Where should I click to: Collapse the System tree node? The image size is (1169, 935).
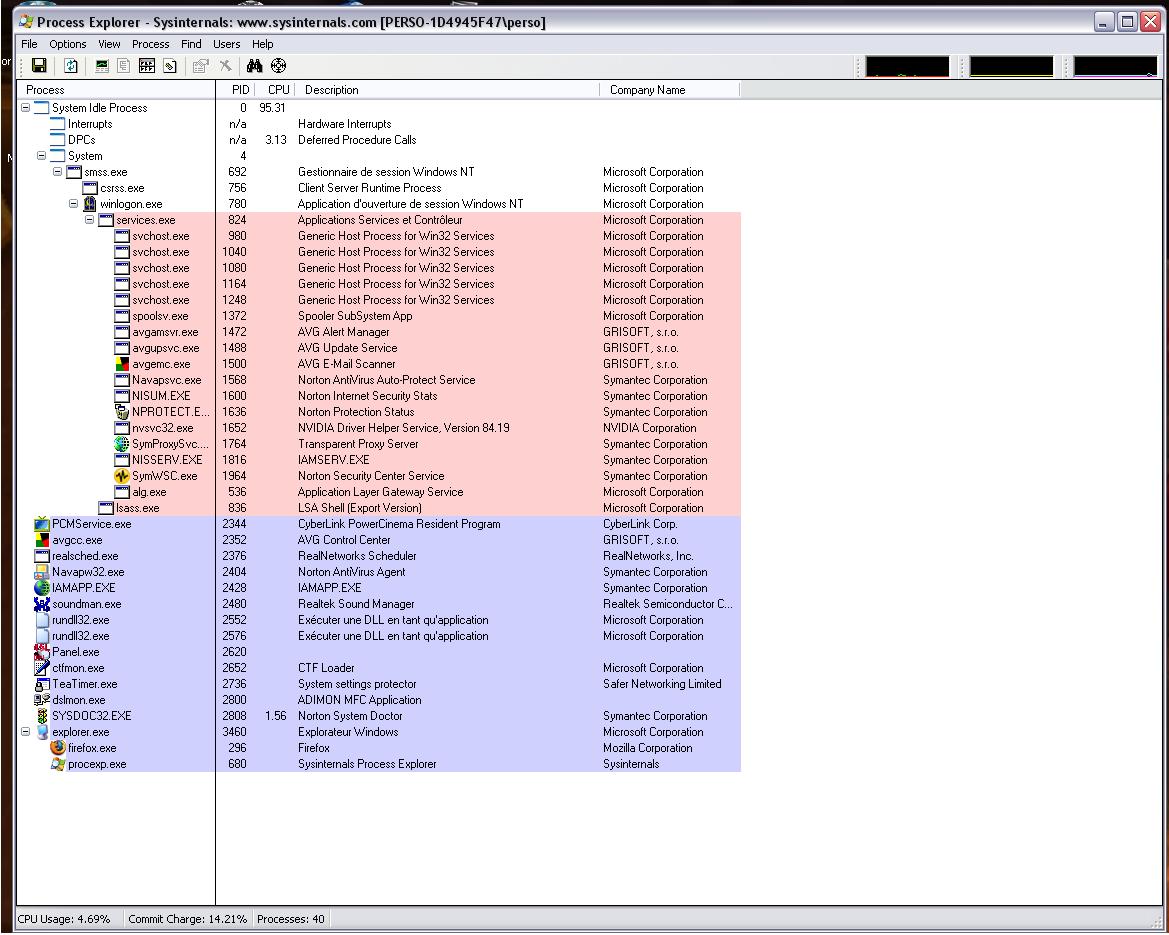tap(42, 156)
